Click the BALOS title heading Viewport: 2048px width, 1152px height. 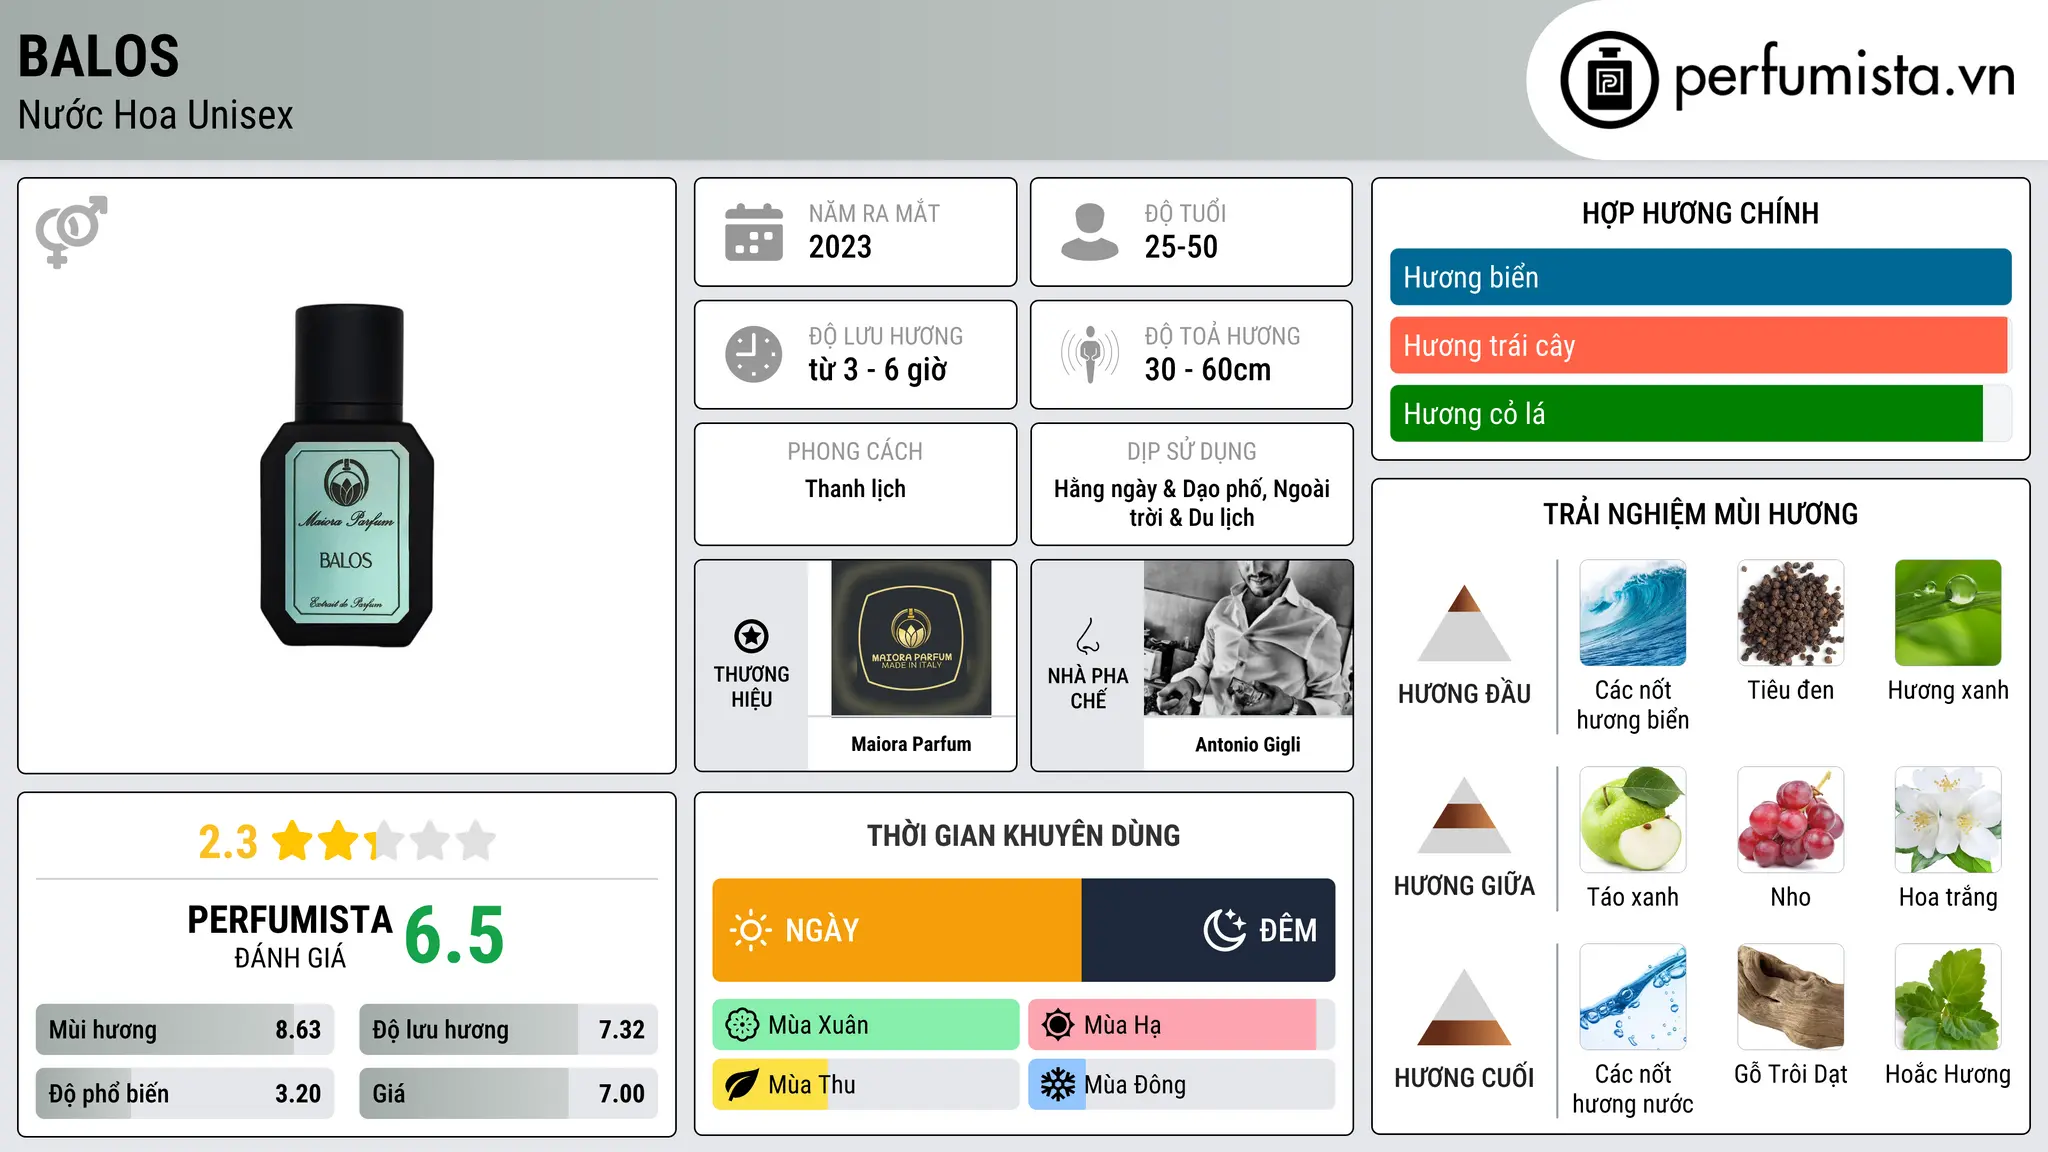coord(98,56)
